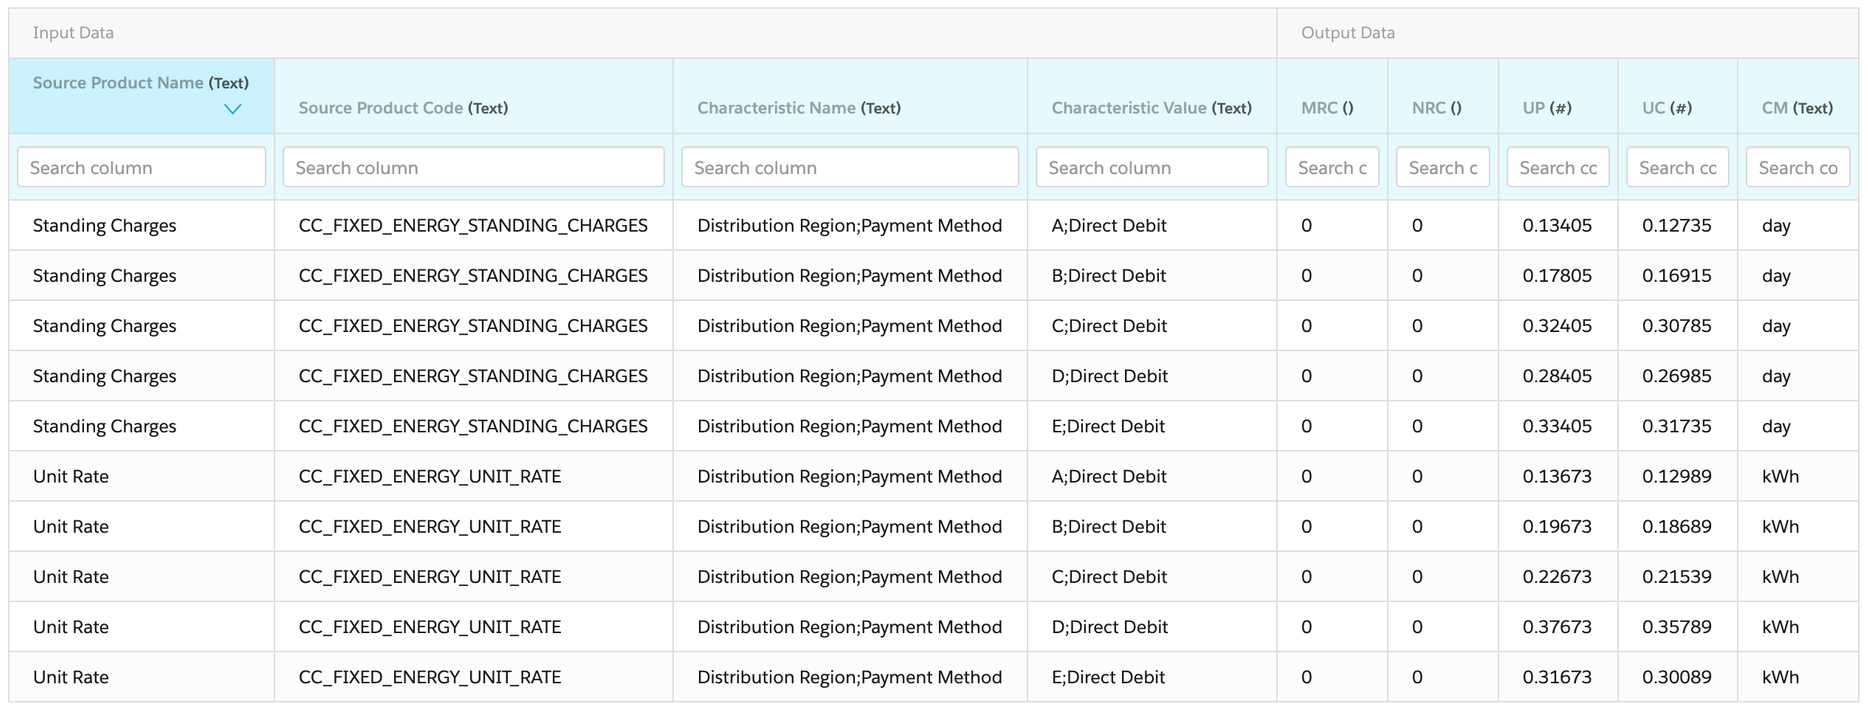
Task: Click Distribution Region;Payment Method in UP 0.17805 row
Action: (x=849, y=276)
